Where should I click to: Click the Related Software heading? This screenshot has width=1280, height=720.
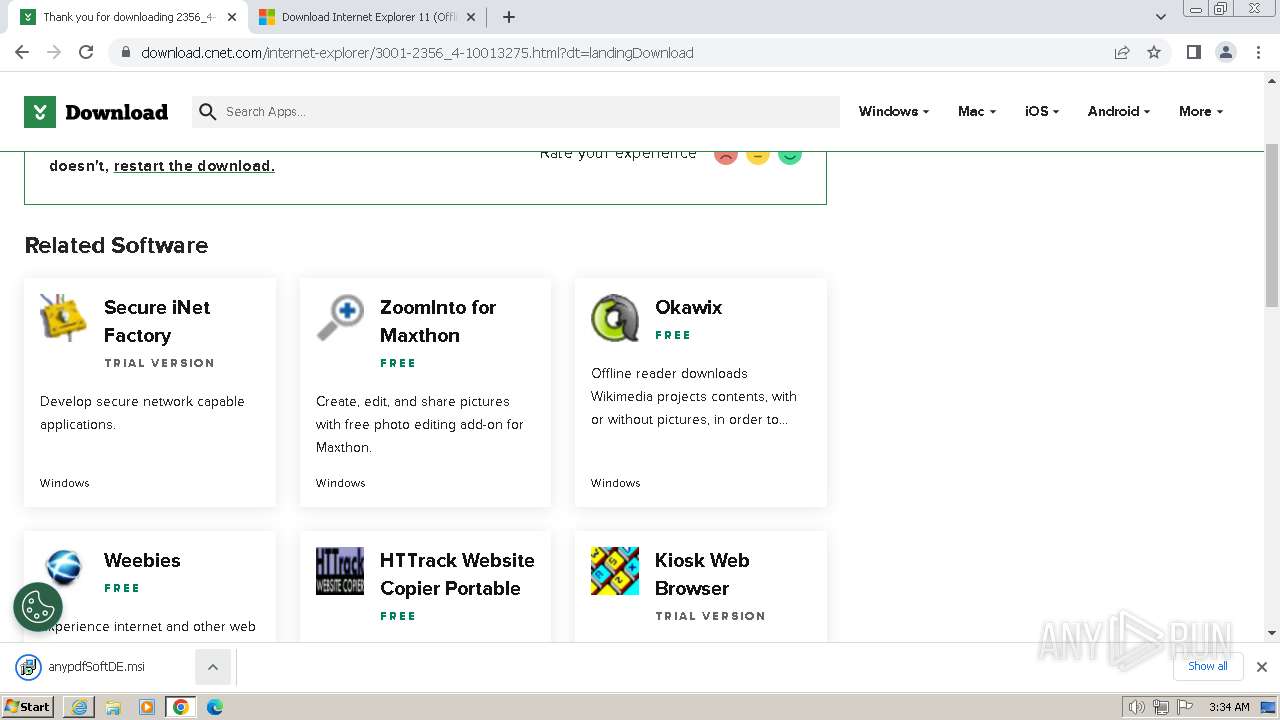point(116,245)
